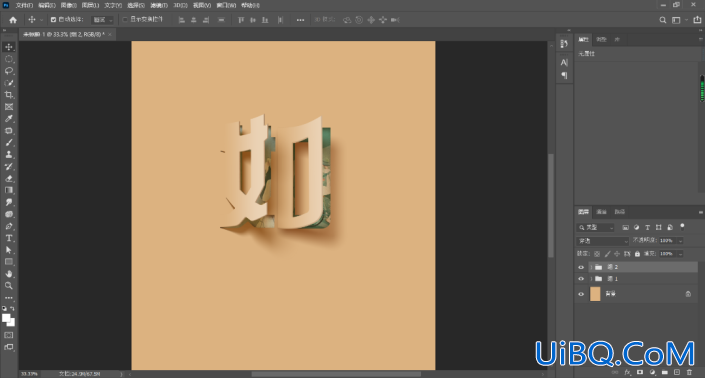Screen dimensions: 705x378
Task: Switch to the Channels tab
Action: (601, 212)
